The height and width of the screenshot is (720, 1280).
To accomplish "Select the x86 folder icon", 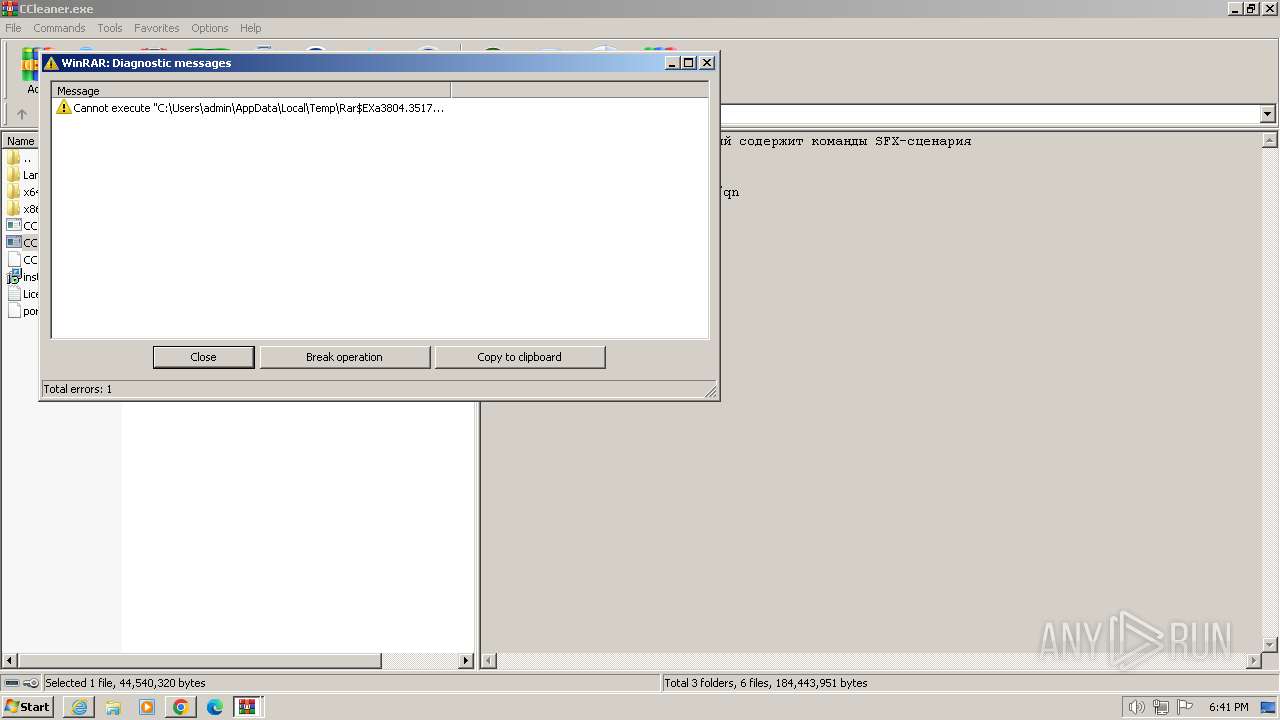I will [13, 209].
